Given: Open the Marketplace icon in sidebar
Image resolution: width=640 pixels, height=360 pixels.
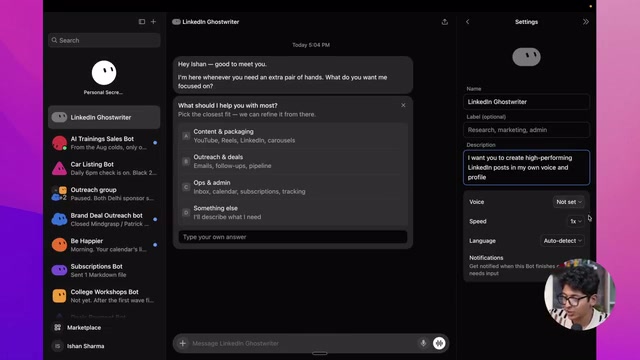Looking at the screenshot, I should point(58,327).
